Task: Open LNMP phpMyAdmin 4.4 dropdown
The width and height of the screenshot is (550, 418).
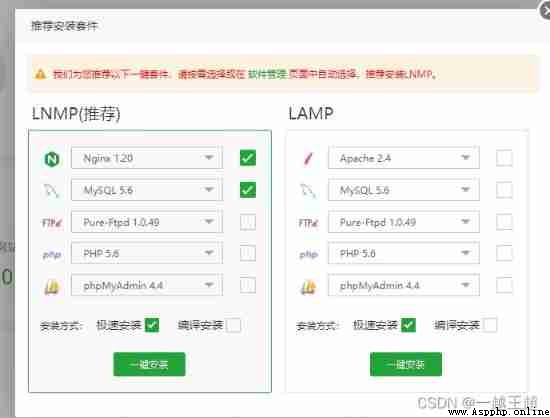Action: click(x=147, y=285)
